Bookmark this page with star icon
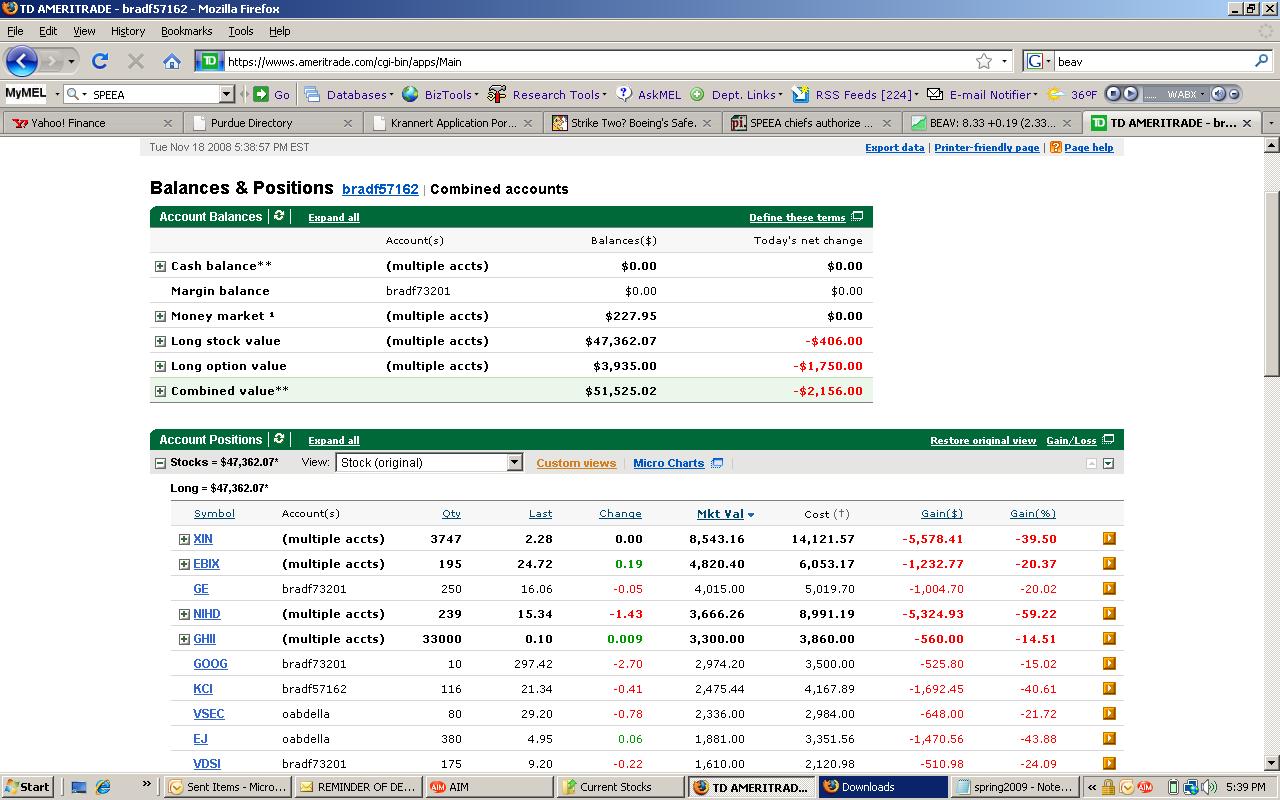 pos(984,61)
